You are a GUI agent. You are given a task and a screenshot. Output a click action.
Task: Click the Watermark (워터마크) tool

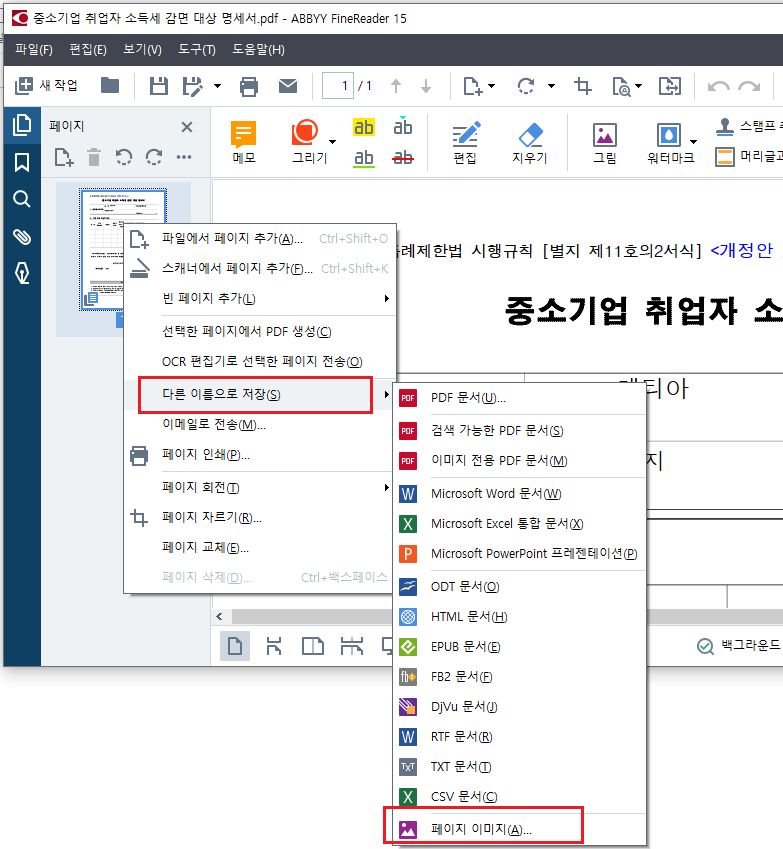coord(670,143)
